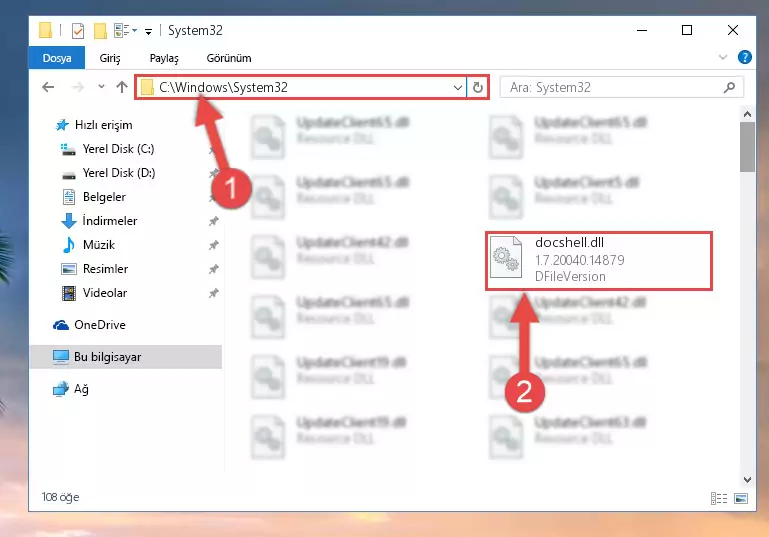Image resolution: width=769 pixels, height=537 pixels.
Task: Maximize the System32 window
Action: (687, 30)
